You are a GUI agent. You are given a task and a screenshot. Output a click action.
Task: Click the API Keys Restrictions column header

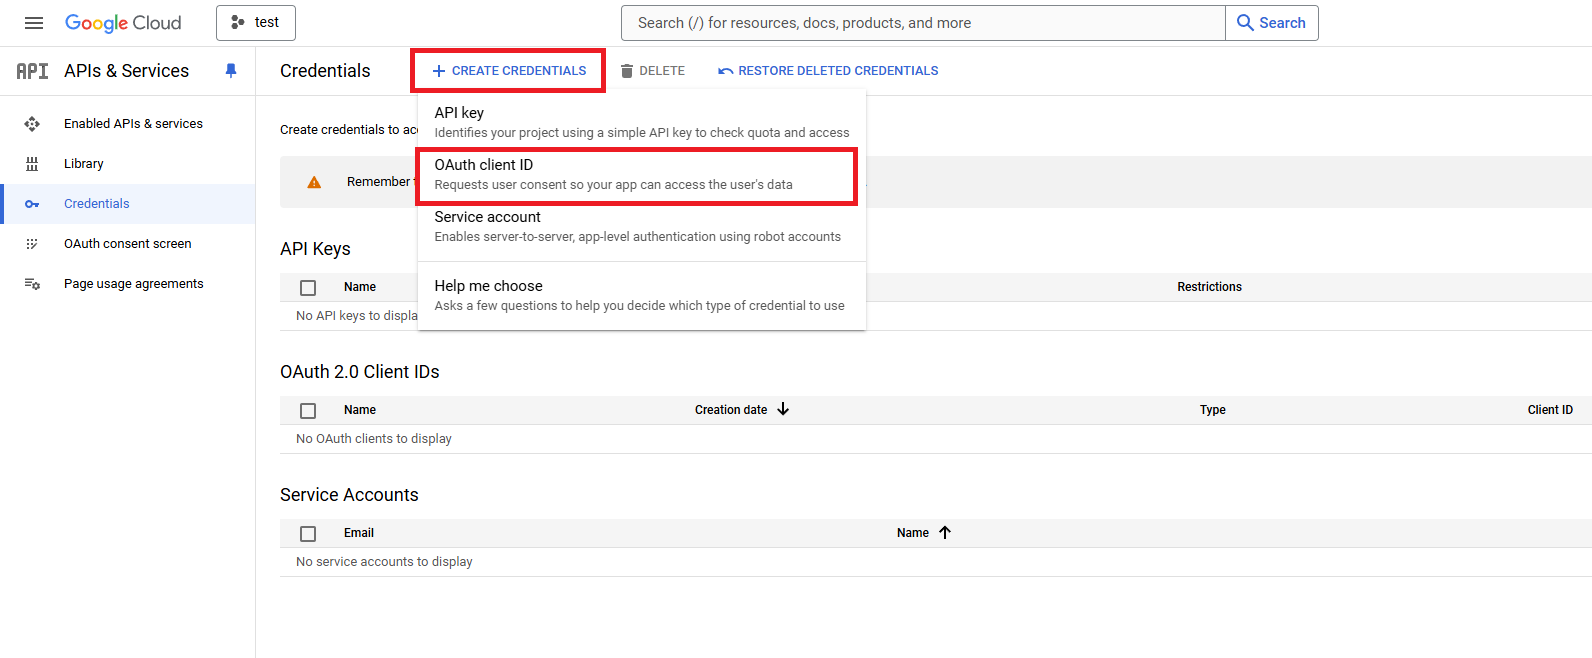1209,287
